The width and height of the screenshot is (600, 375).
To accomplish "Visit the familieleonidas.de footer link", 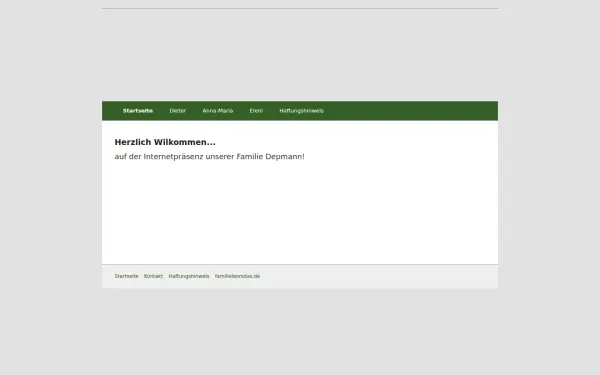I will pos(237,276).
